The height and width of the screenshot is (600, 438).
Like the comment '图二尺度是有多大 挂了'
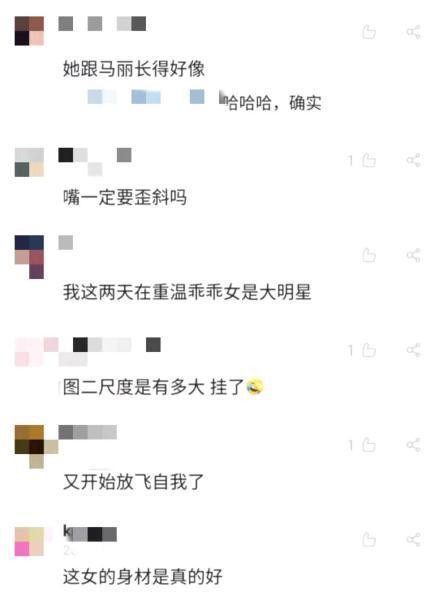click(369, 350)
